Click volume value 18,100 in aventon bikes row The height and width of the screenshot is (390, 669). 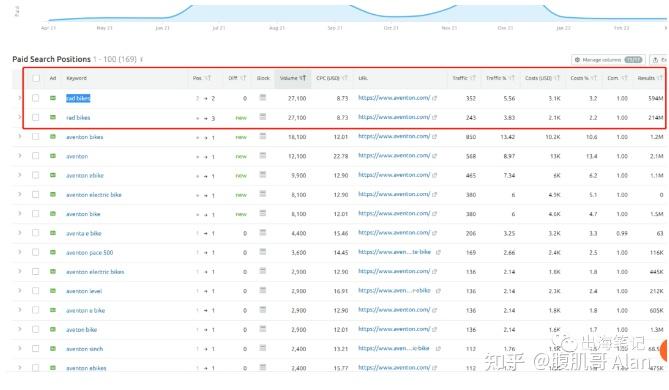coord(297,137)
